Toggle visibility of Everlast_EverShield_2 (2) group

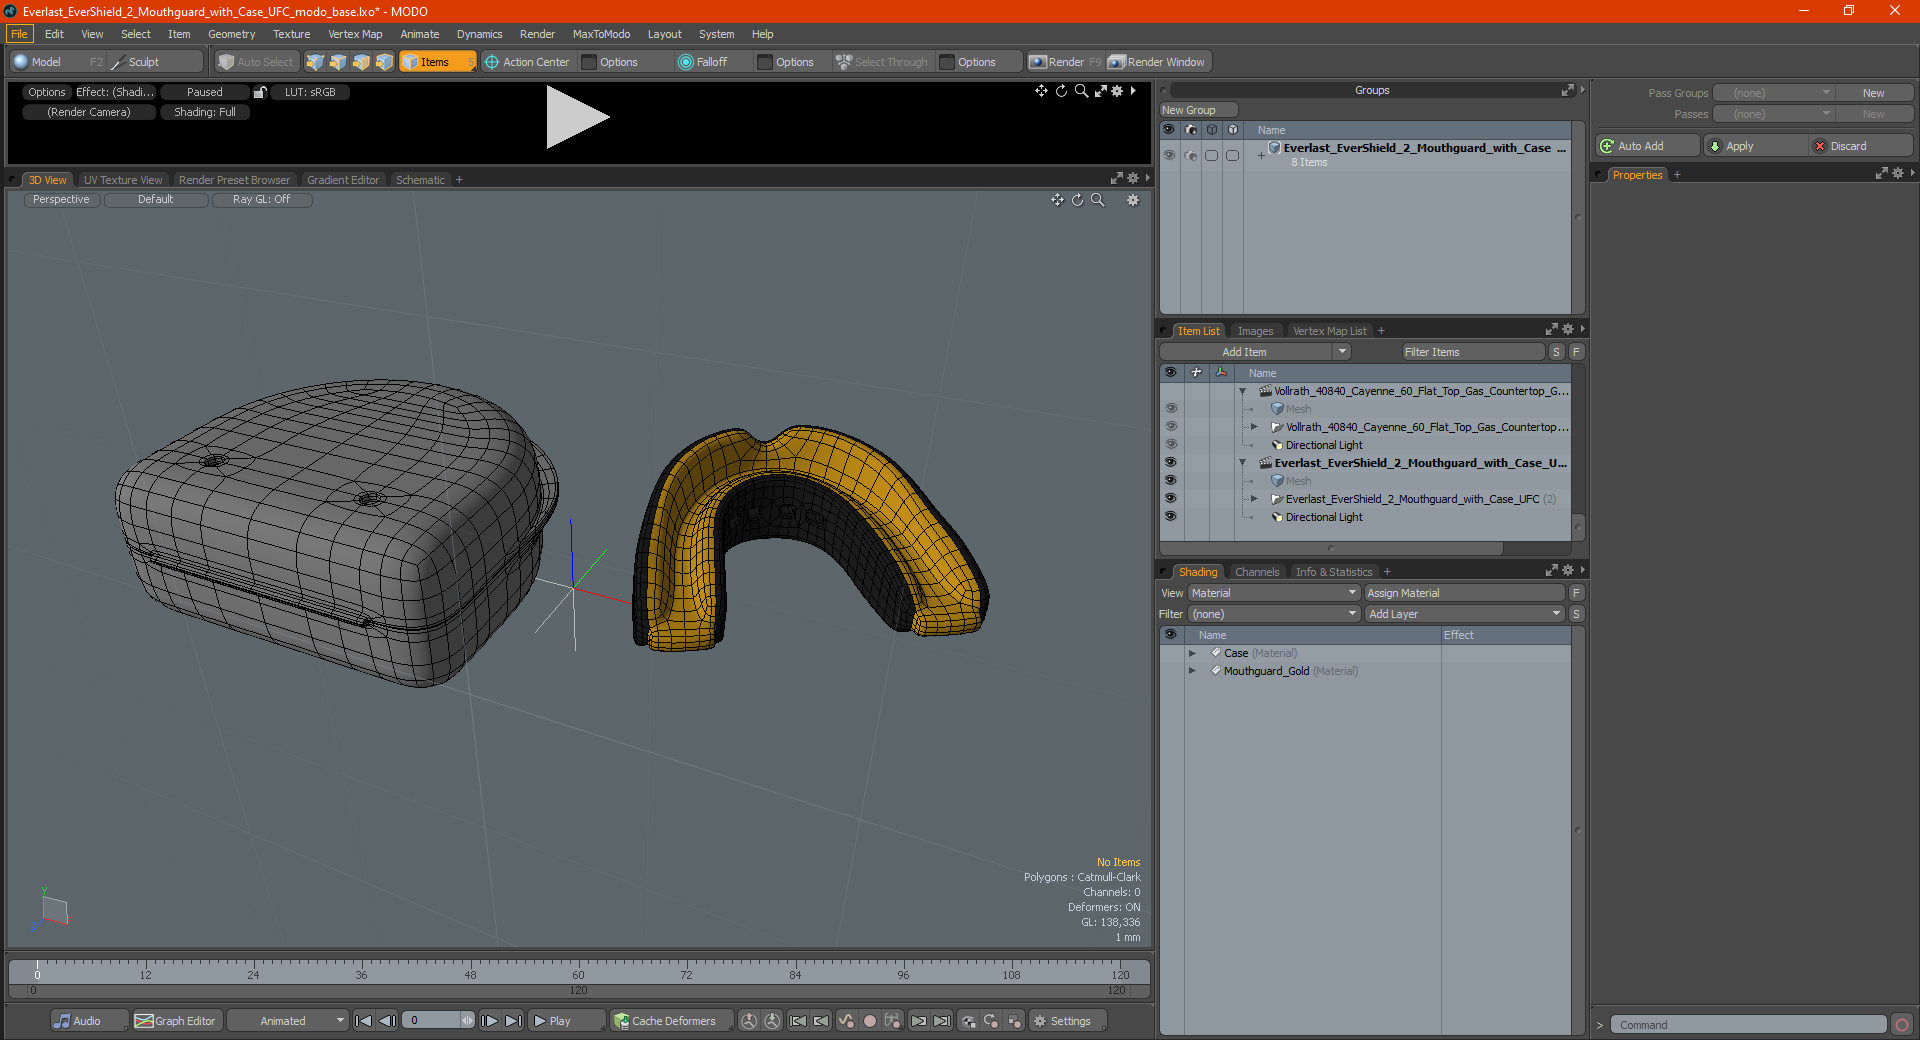1170,499
